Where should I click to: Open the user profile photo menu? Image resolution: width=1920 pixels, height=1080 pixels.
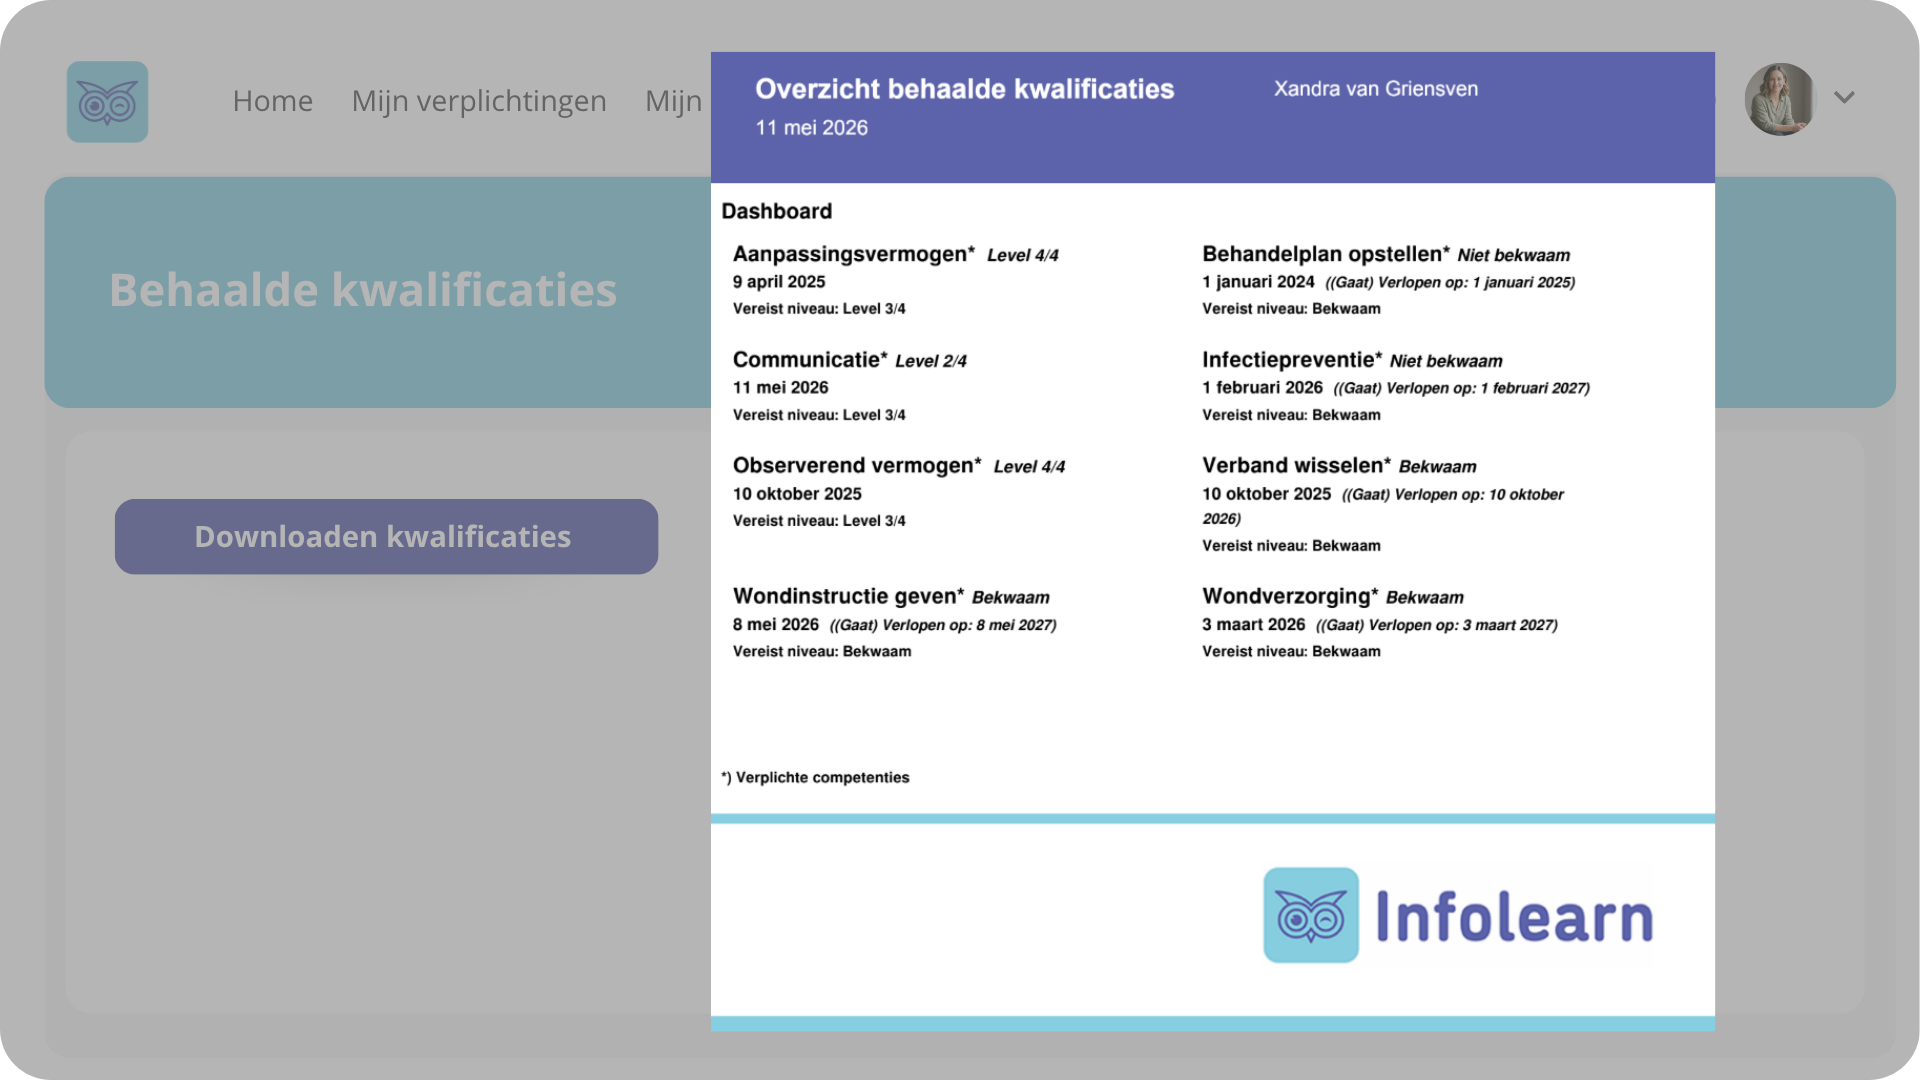[x=1780, y=99]
